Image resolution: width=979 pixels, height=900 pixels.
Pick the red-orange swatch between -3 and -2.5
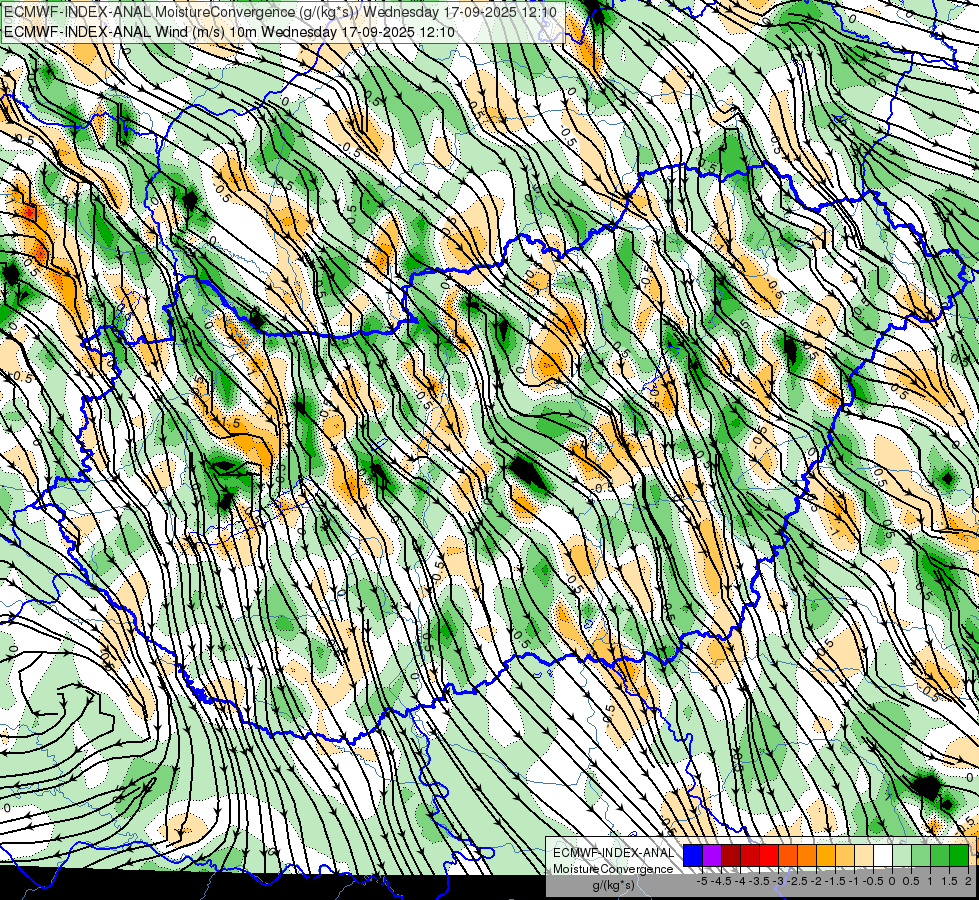tap(788, 856)
